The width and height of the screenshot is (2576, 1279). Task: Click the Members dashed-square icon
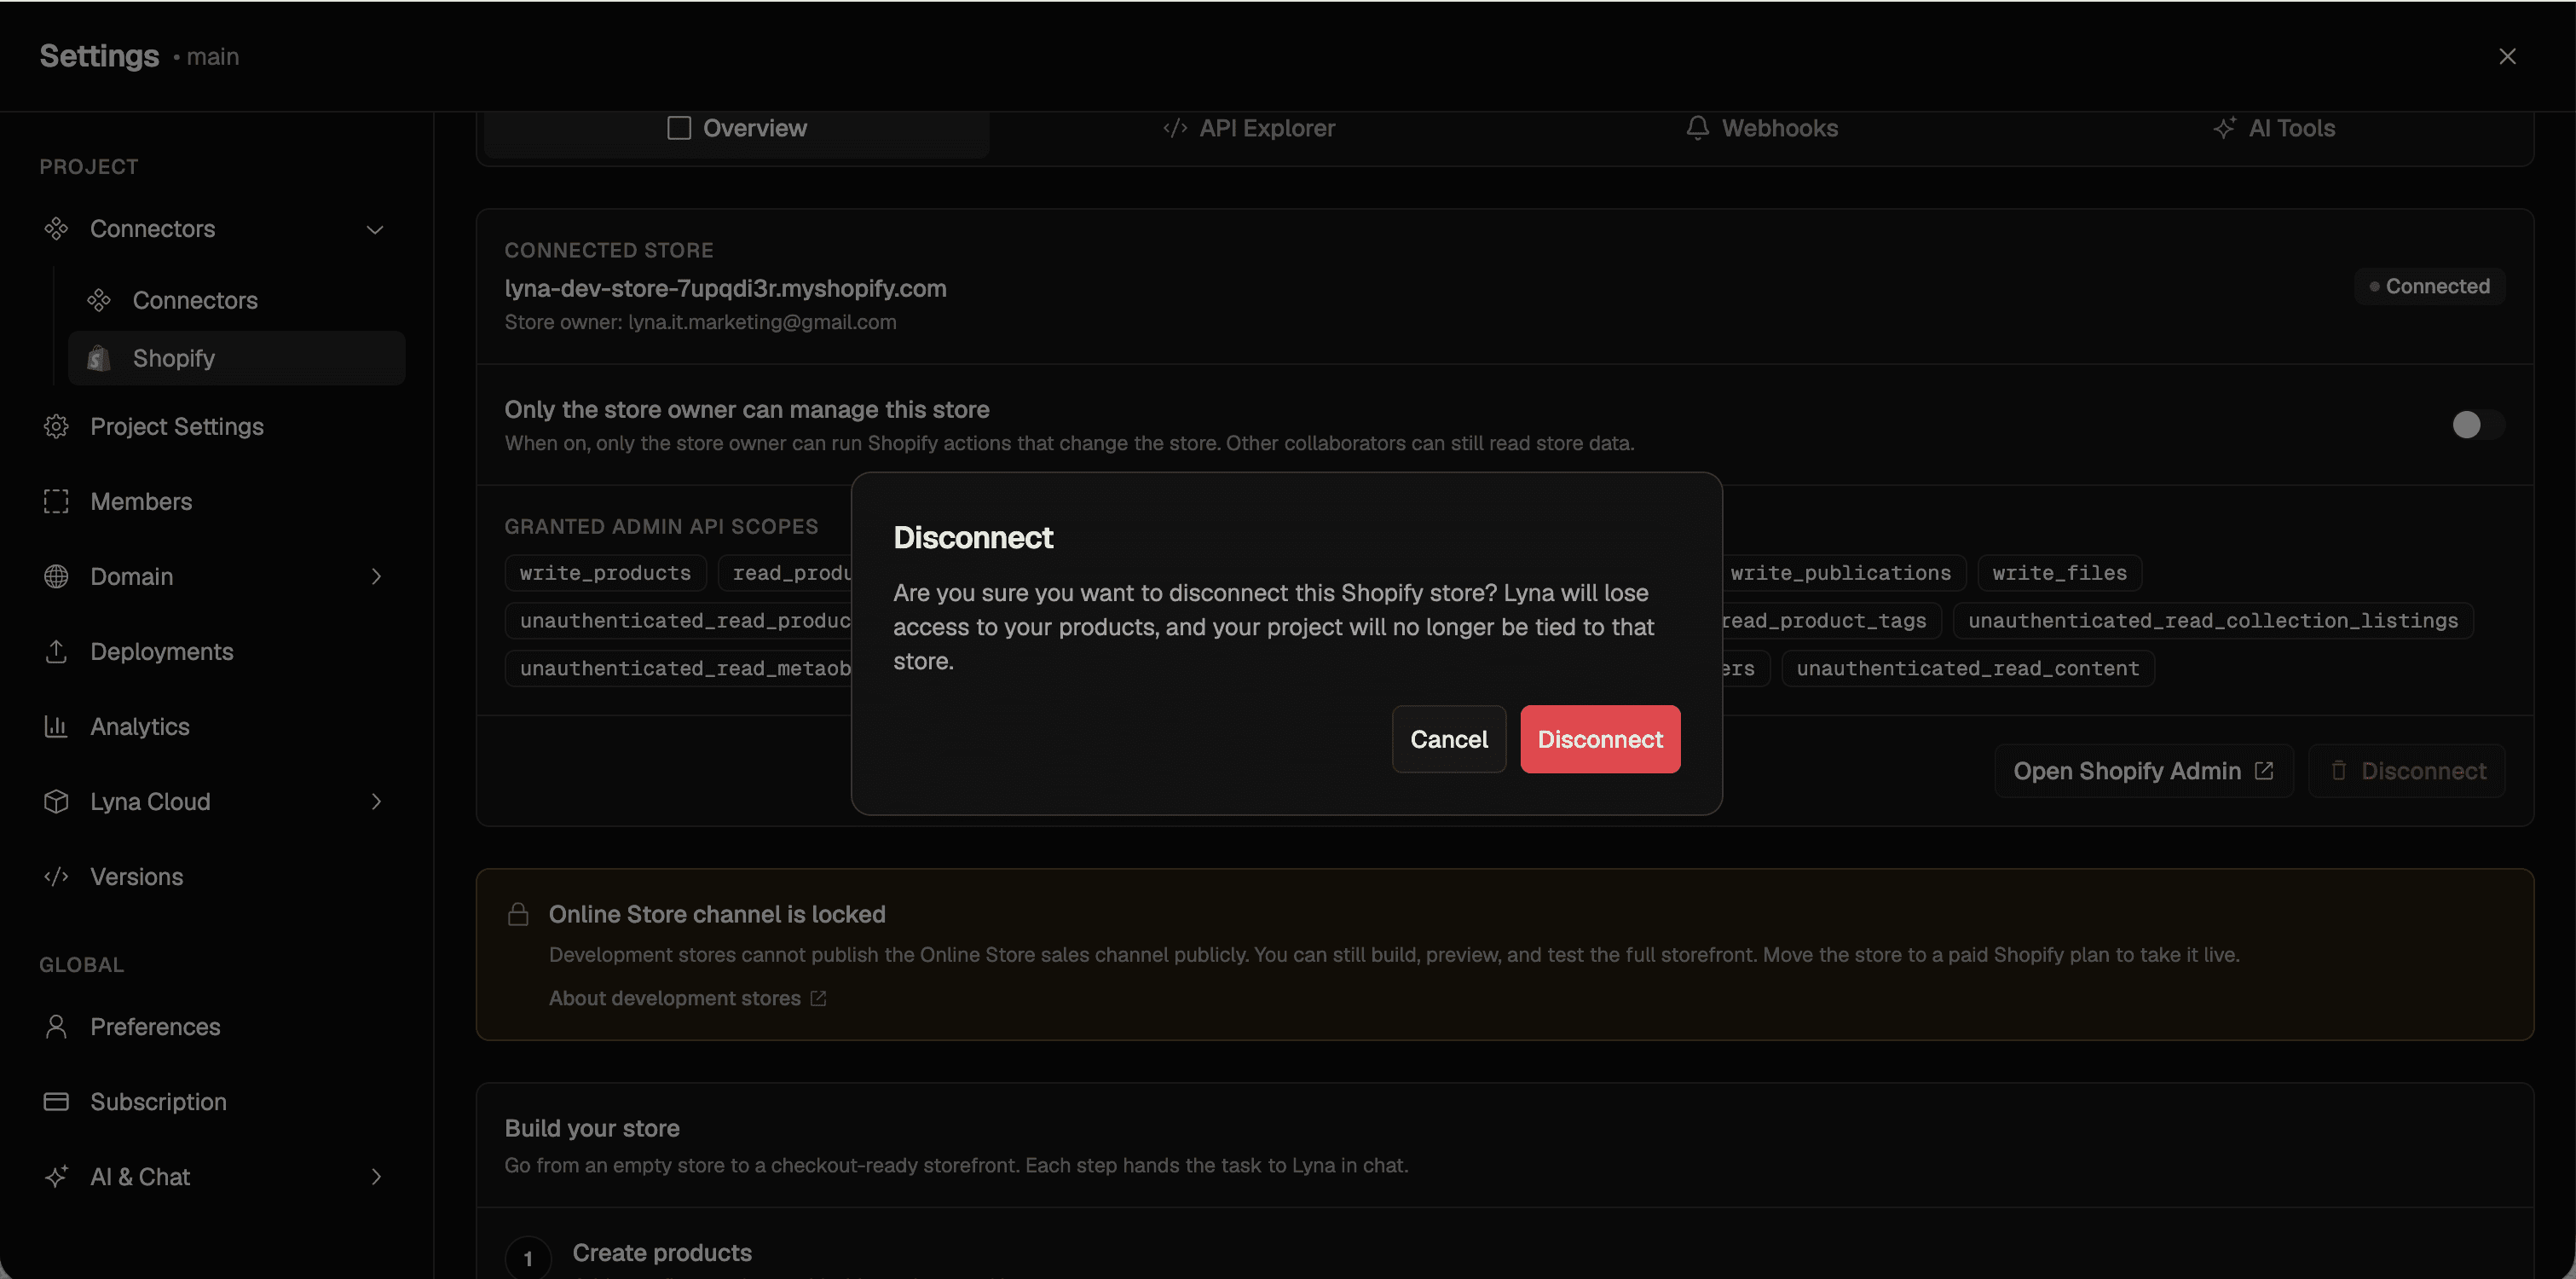[56, 501]
